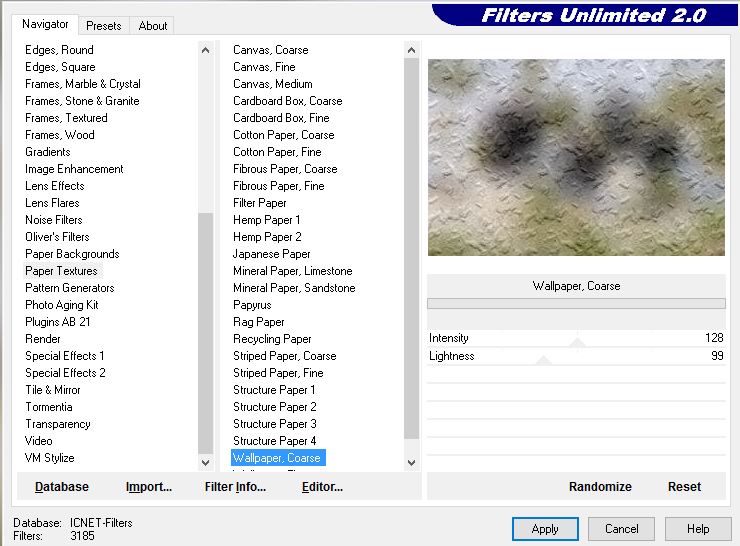Open Help for the plugin
Image resolution: width=740 pixels, height=546 pixels.
(697, 529)
